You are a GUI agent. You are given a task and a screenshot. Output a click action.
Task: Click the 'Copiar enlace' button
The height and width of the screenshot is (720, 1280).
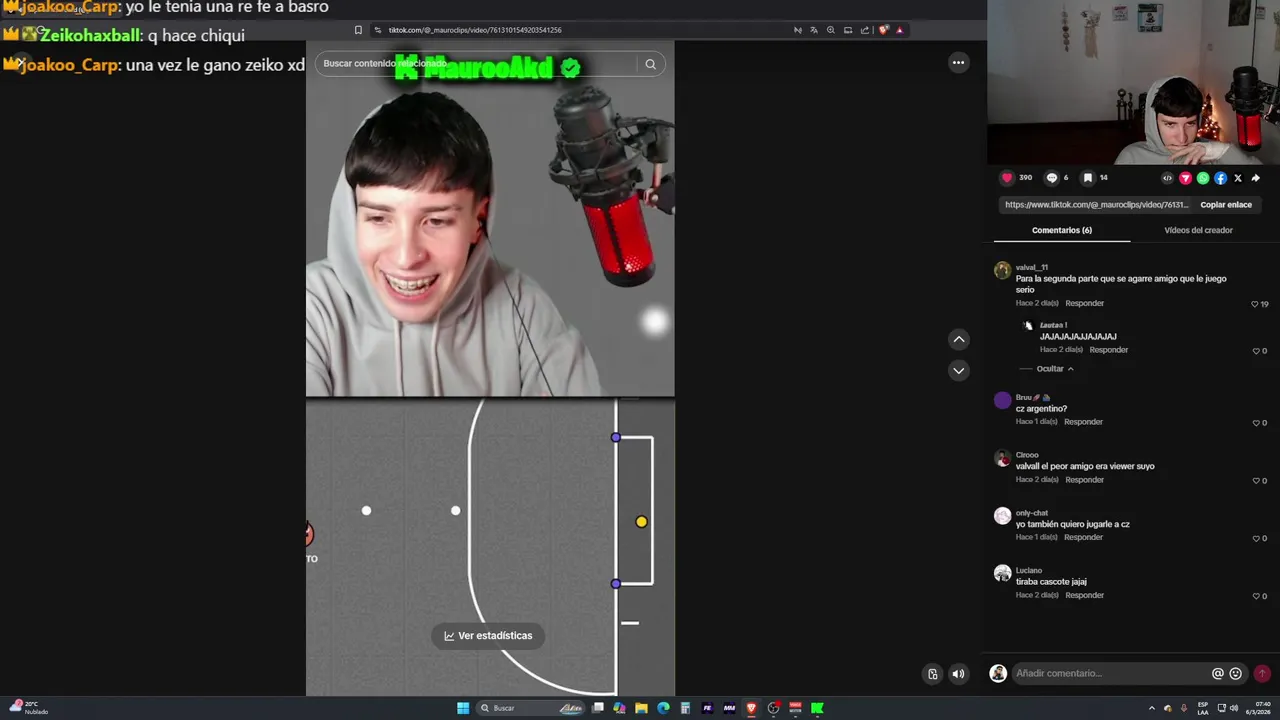1226,205
